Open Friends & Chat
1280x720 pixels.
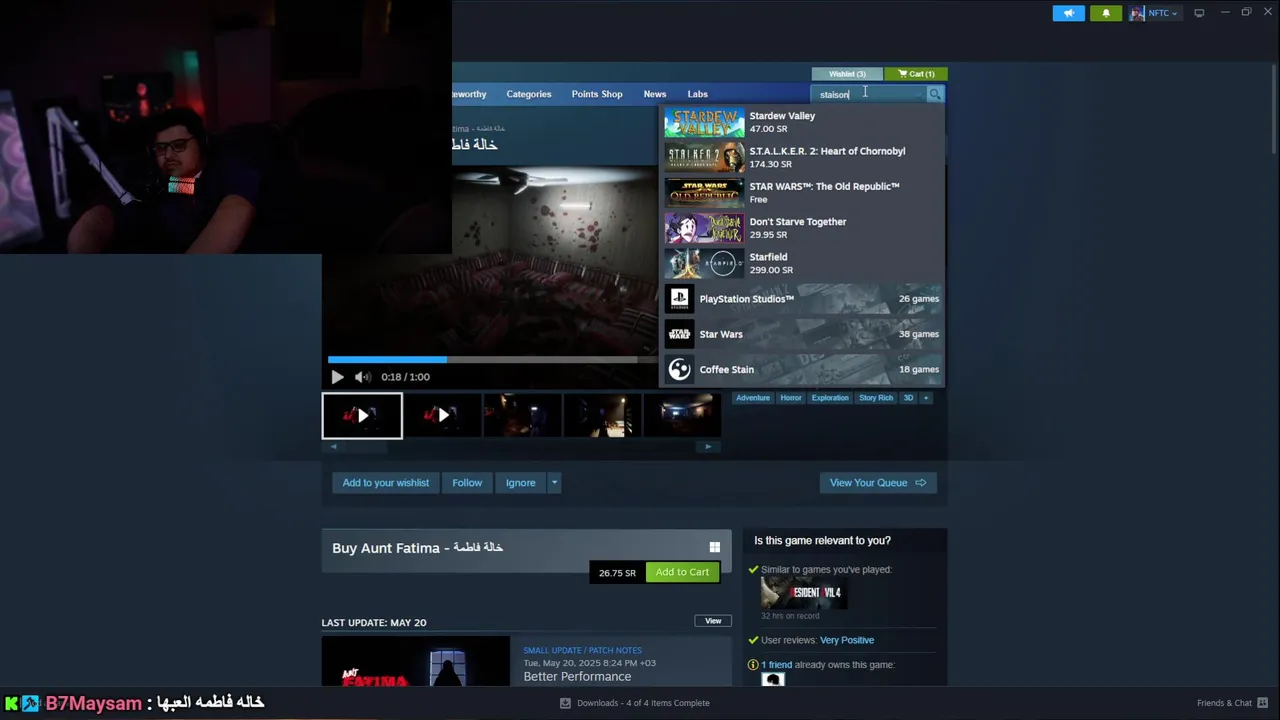(x=1232, y=703)
